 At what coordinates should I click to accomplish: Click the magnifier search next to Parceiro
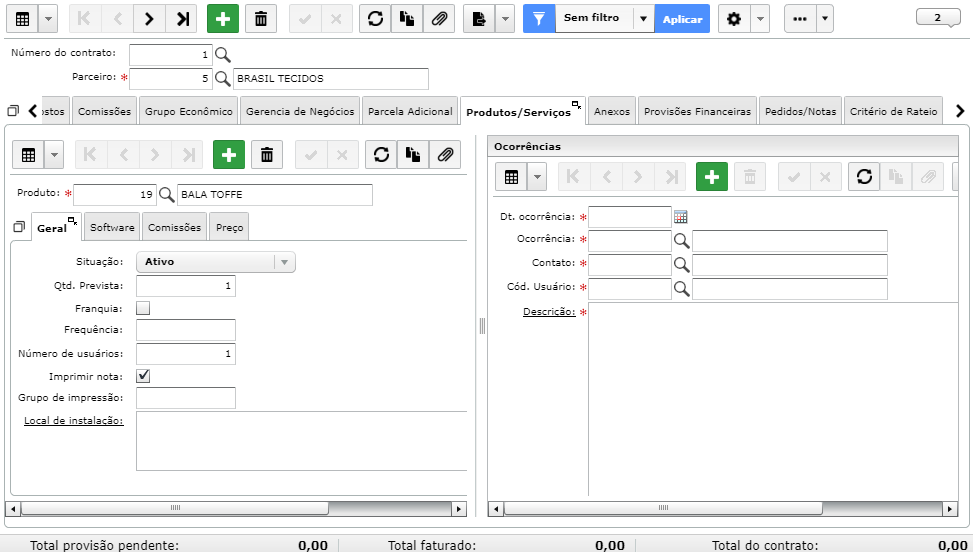pos(222,79)
